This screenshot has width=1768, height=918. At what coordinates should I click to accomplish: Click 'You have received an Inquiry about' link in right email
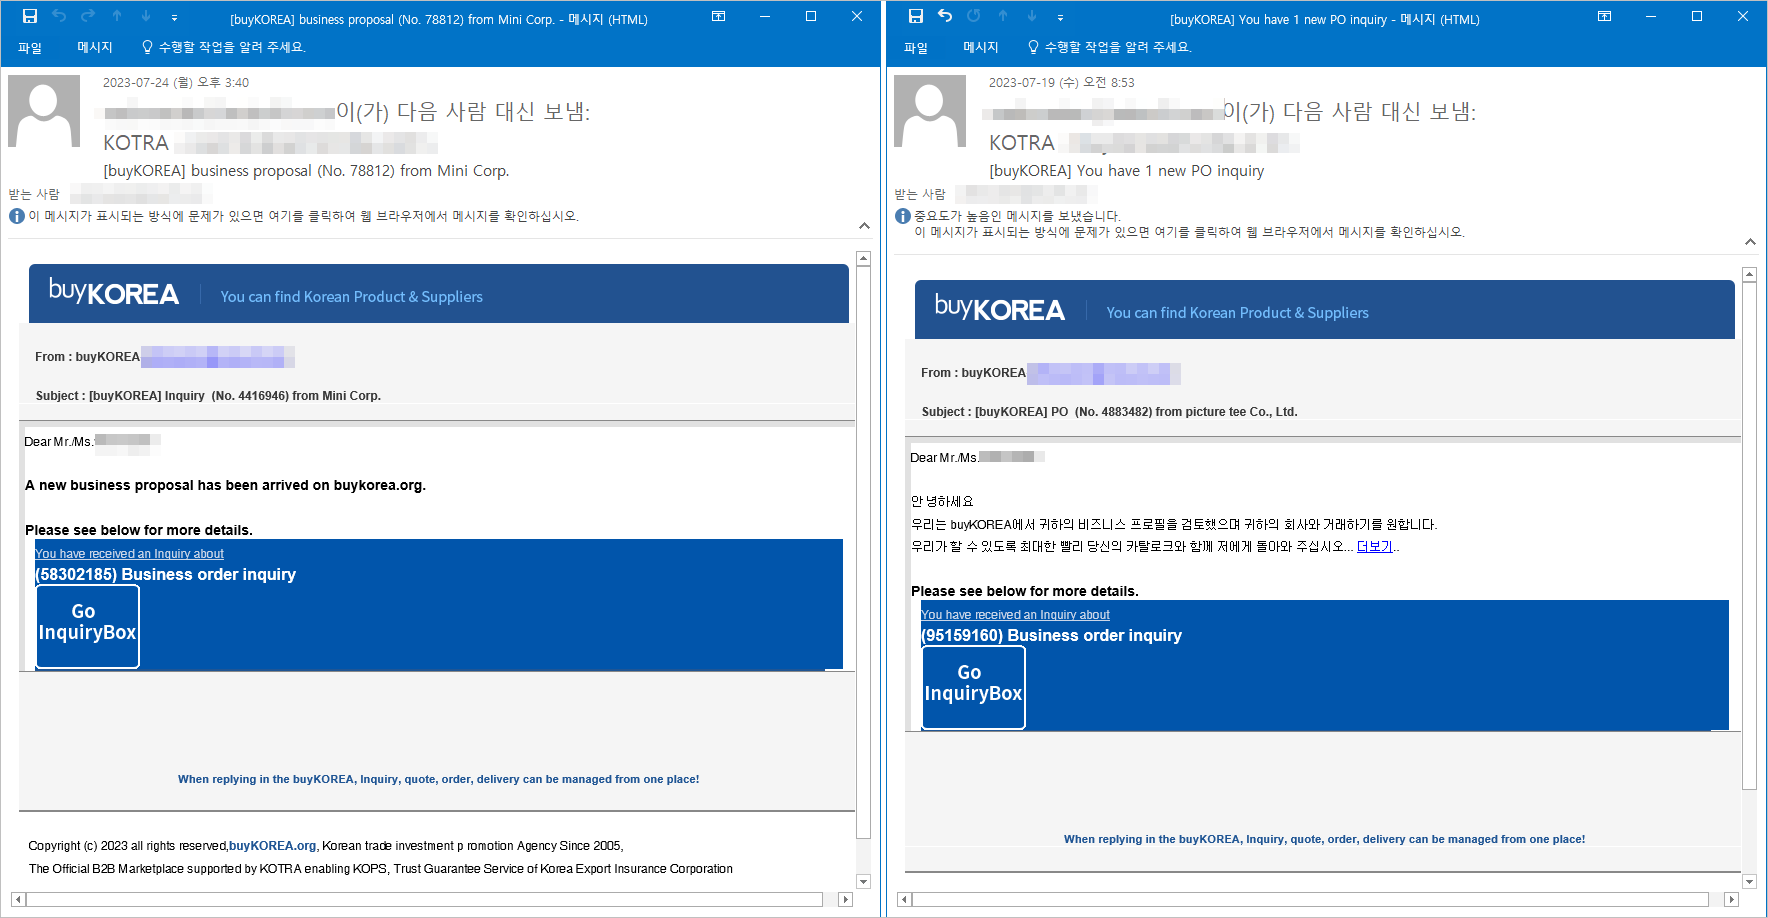coord(1015,615)
